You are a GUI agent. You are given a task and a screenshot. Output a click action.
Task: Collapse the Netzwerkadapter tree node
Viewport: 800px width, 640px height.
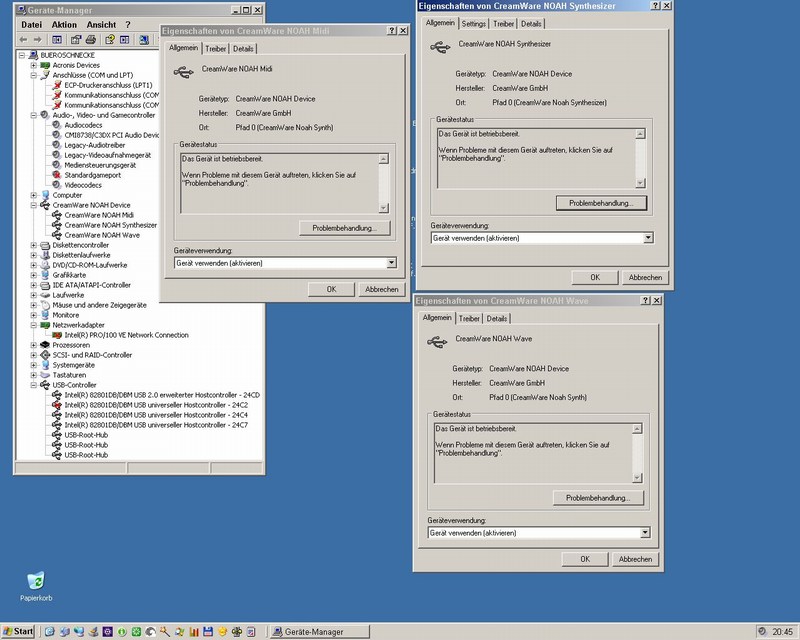coord(33,325)
